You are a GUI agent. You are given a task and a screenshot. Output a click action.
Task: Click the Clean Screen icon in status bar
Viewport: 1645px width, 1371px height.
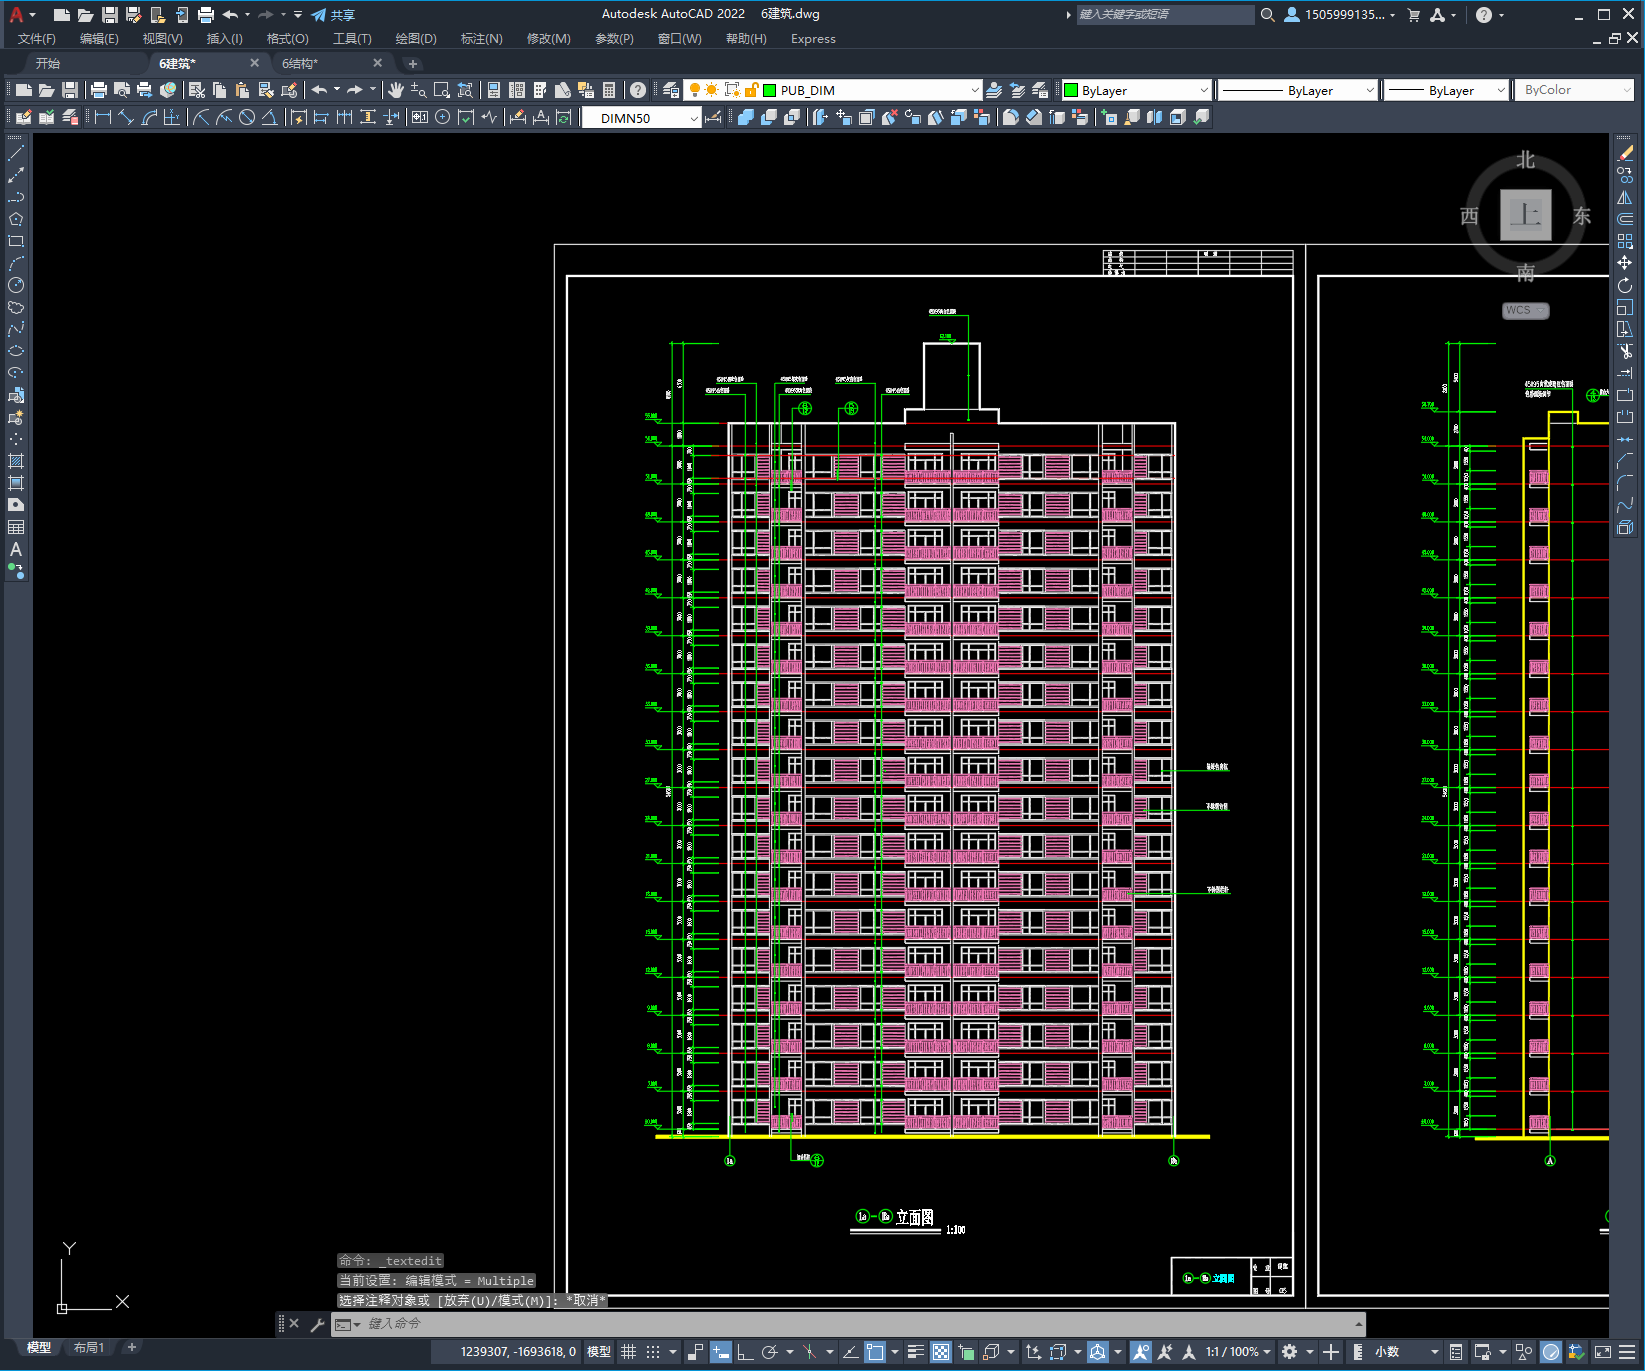[1602, 1352]
